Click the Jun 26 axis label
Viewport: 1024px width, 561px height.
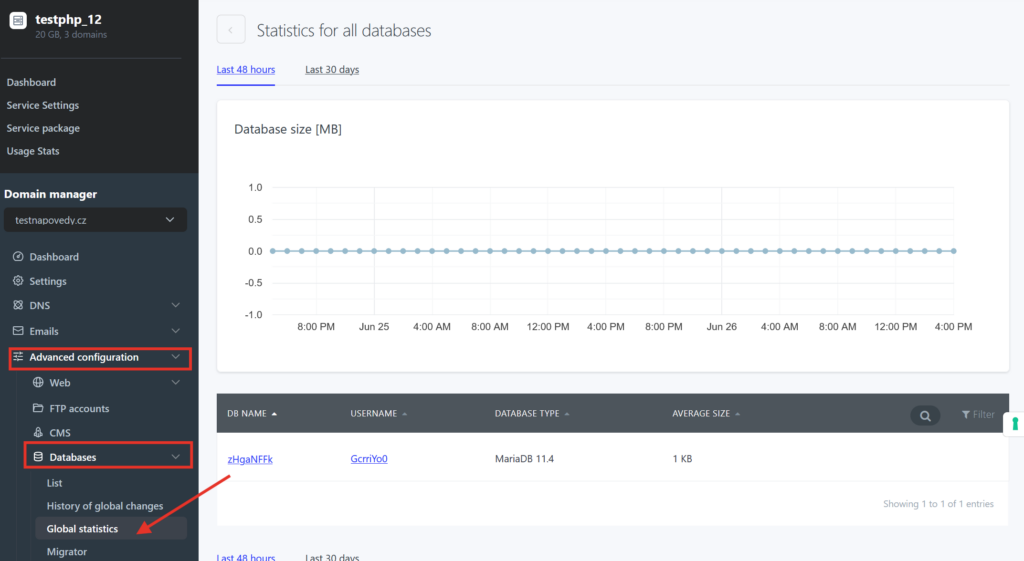[x=722, y=327]
